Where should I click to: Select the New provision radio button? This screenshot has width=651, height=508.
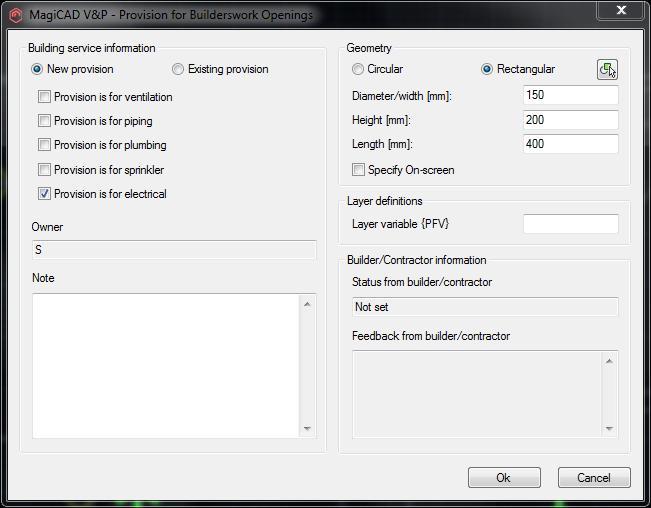37,69
